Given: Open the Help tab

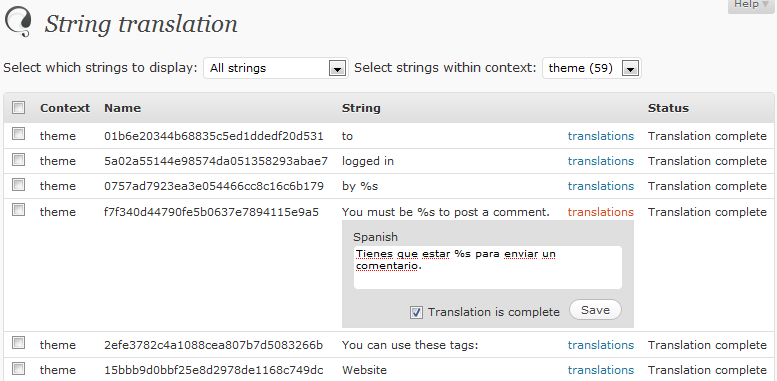Looking at the screenshot, I should tap(751, 5).
